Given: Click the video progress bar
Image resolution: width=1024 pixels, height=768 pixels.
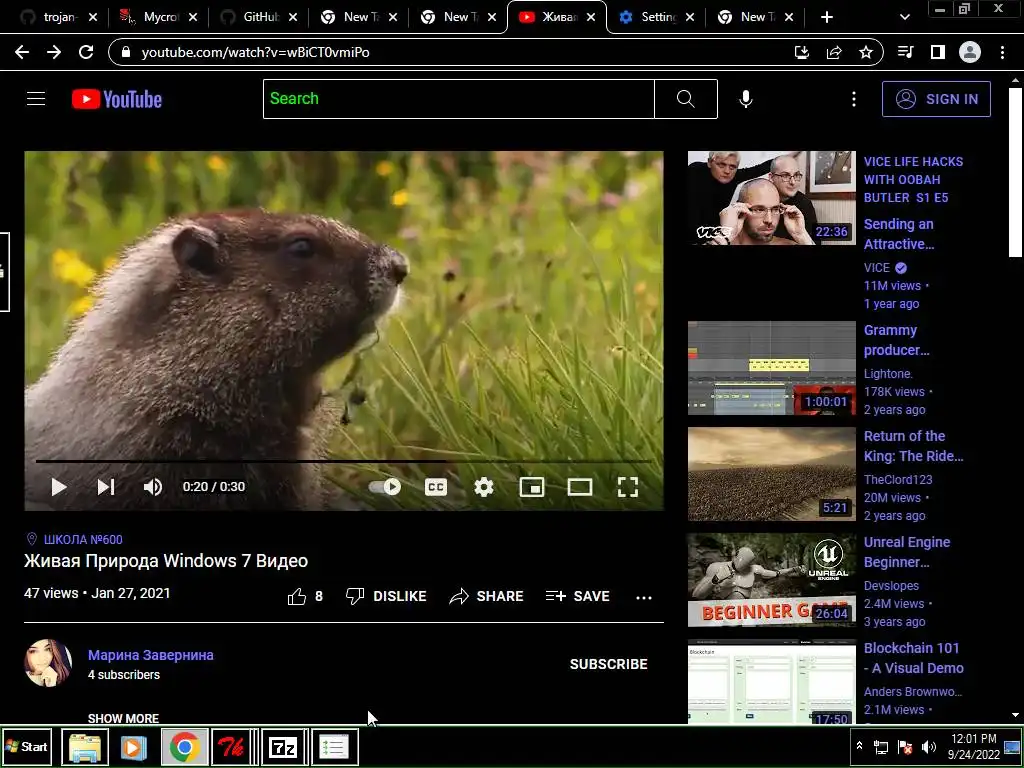Looking at the screenshot, I should pos(344,461).
